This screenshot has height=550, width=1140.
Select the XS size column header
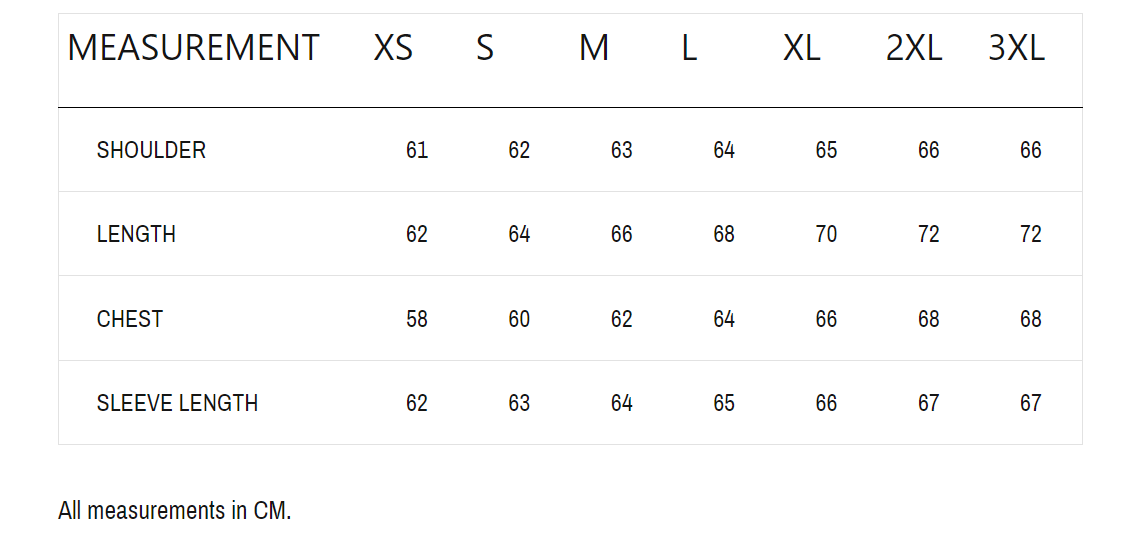tap(393, 48)
